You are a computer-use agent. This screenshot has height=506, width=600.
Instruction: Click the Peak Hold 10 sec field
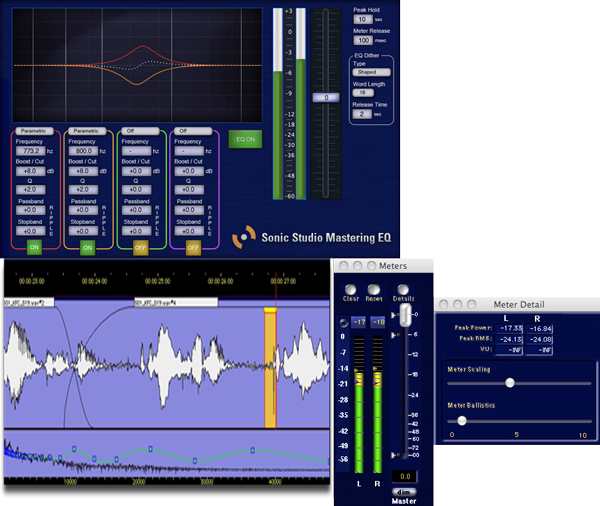point(363,19)
